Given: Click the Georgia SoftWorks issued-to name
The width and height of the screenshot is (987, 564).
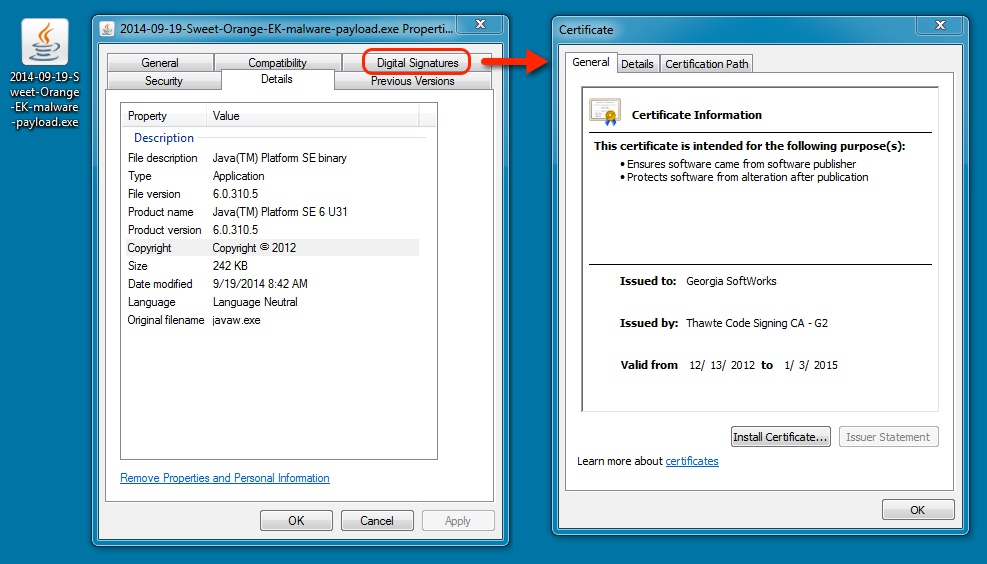Looking at the screenshot, I should pyautogui.click(x=731, y=281).
